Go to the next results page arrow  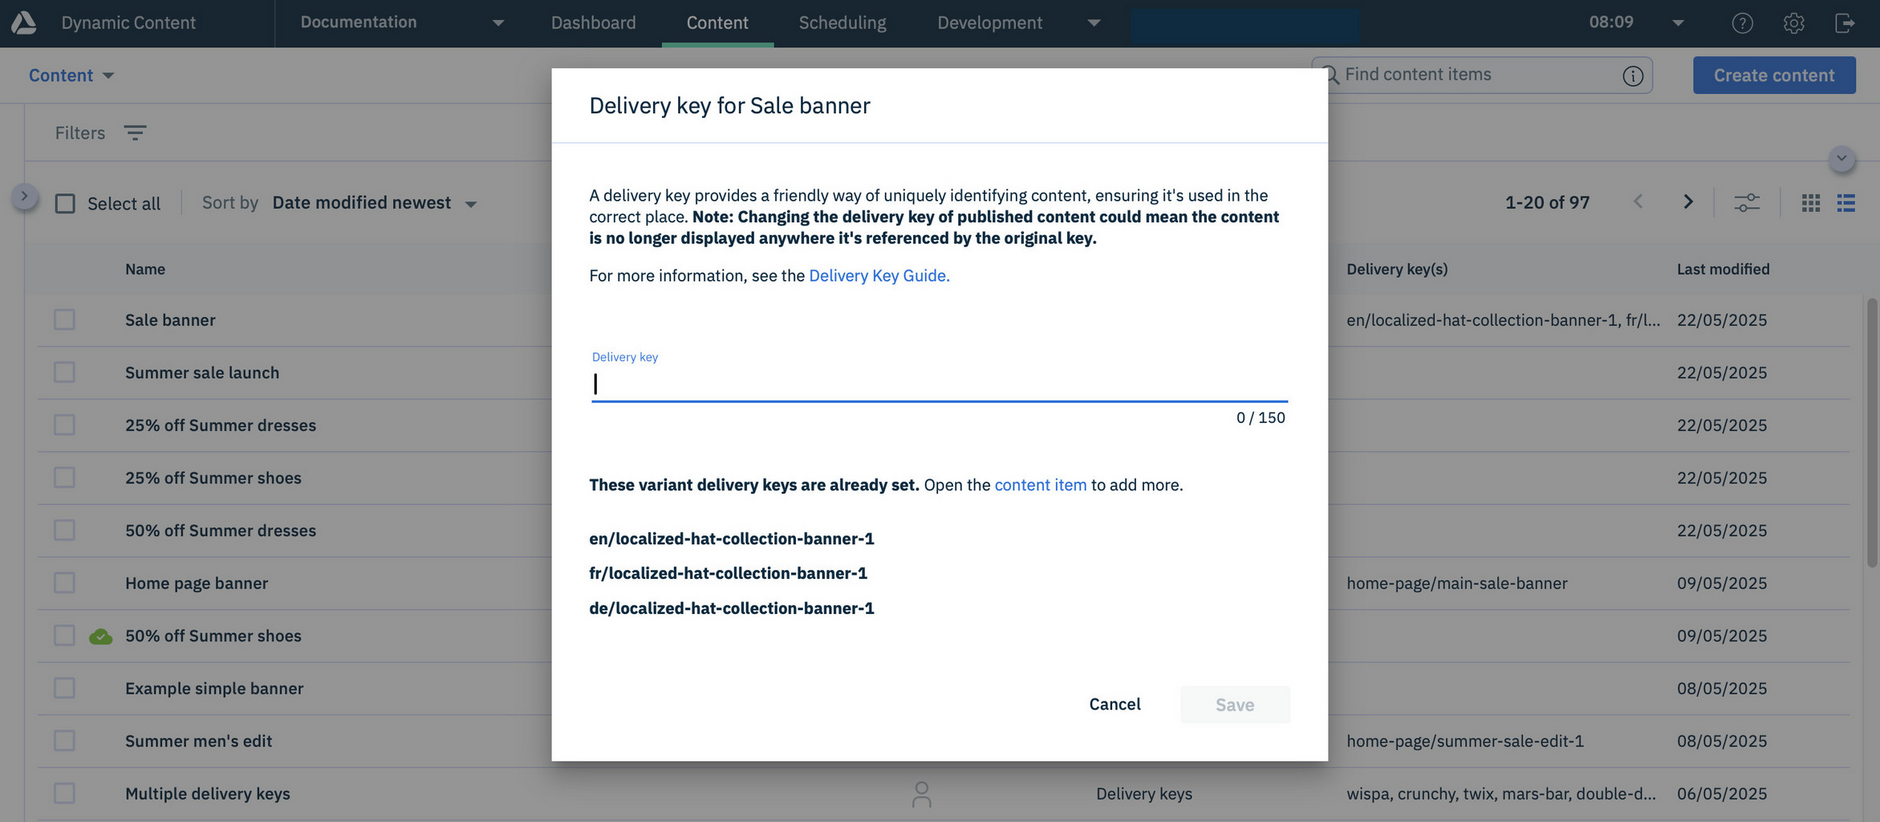(1688, 202)
